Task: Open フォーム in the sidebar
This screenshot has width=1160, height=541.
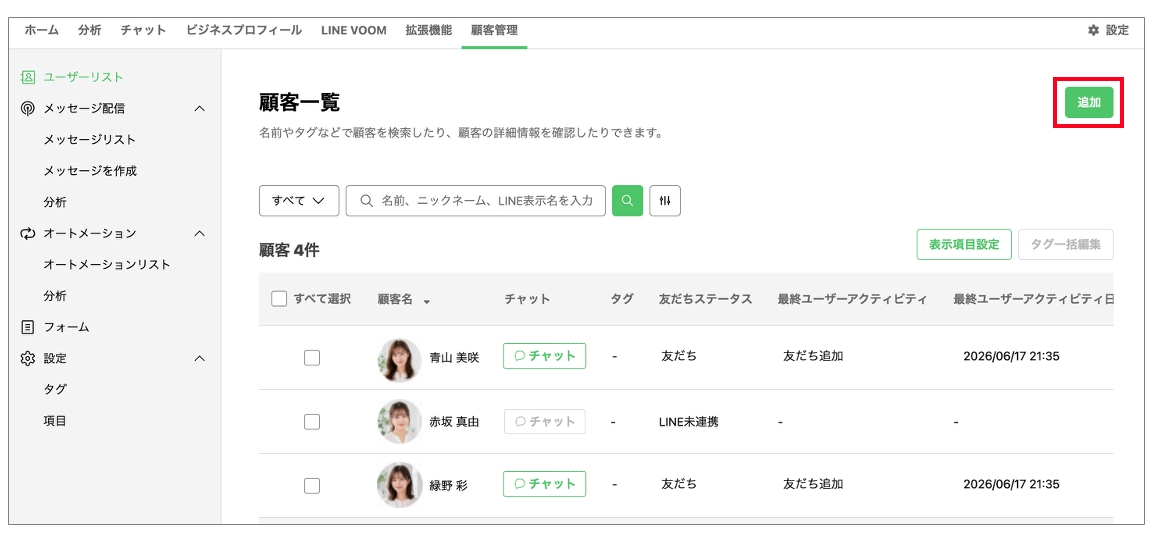Action: [67, 326]
